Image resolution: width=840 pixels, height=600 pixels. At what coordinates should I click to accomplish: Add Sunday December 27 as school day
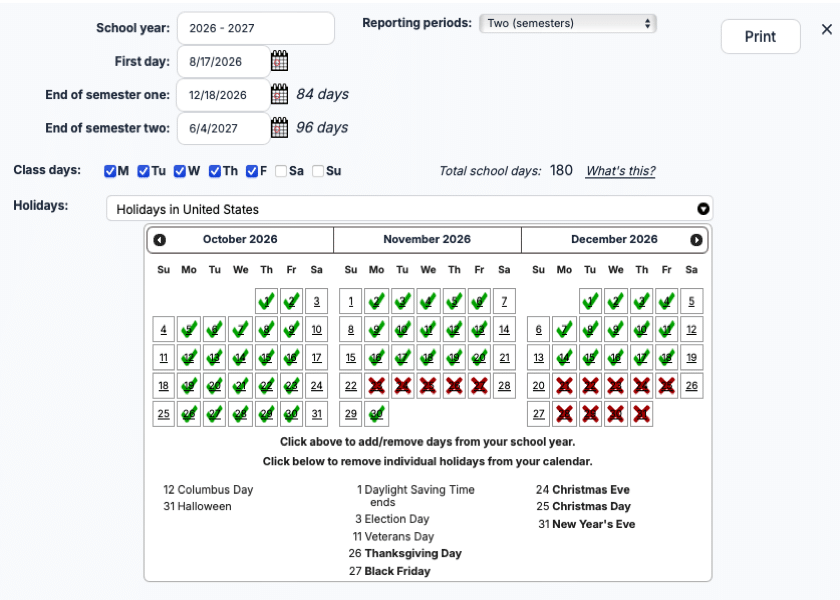pyautogui.click(x=538, y=414)
